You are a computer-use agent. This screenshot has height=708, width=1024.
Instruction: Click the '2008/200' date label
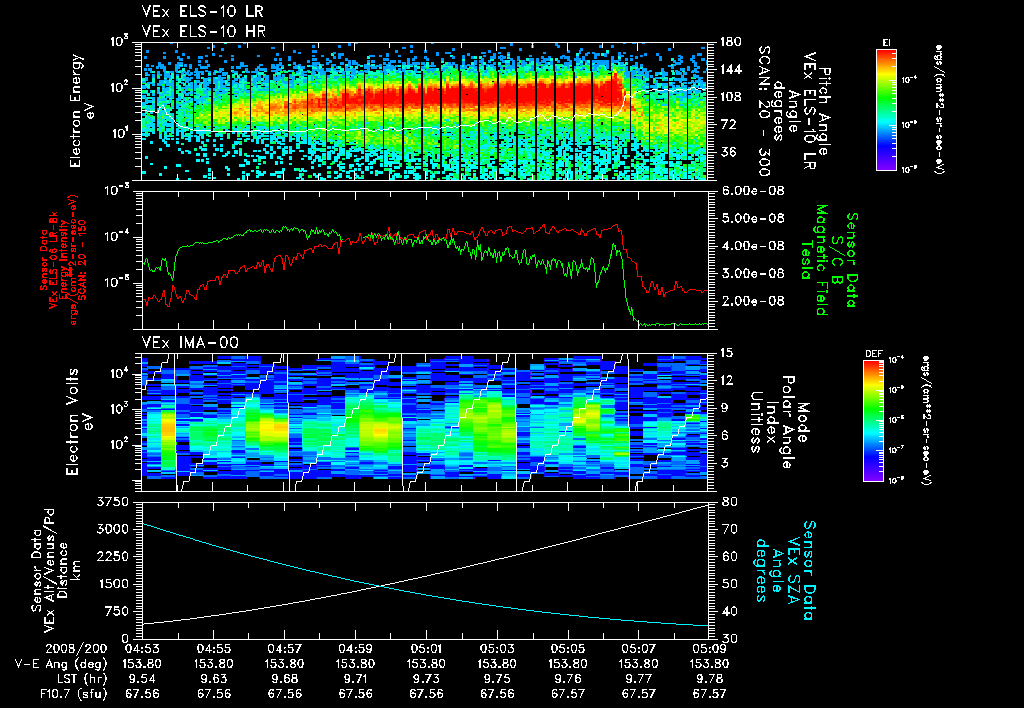pyautogui.click(x=76, y=649)
